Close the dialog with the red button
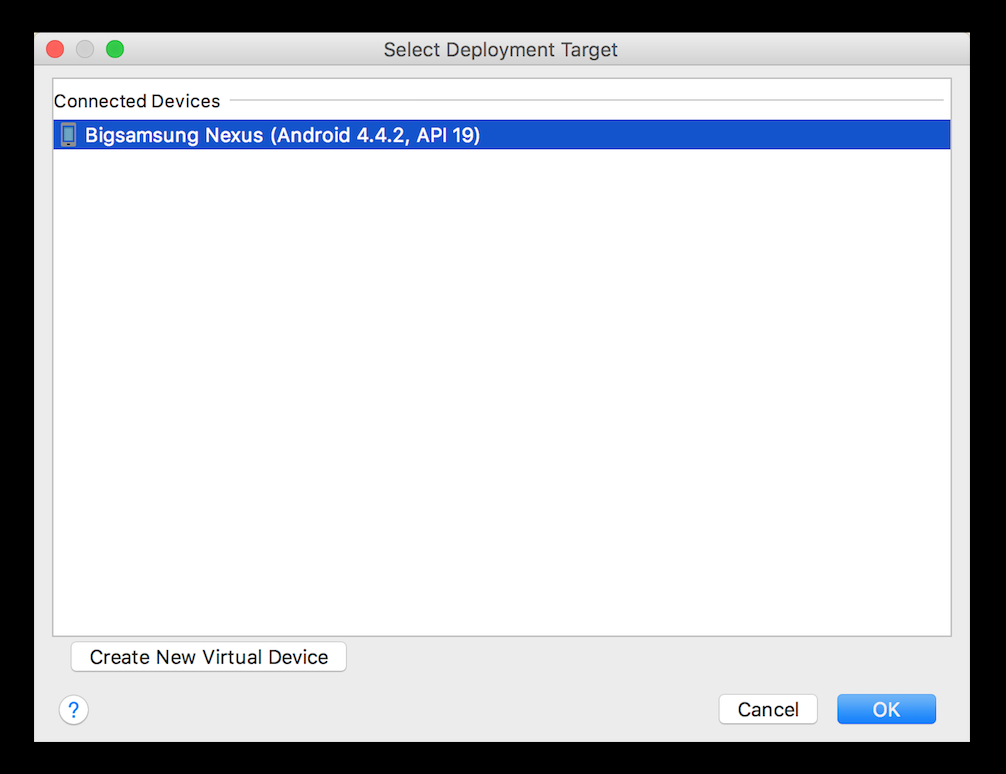Image resolution: width=1006 pixels, height=774 pixels. pos(55,49)
